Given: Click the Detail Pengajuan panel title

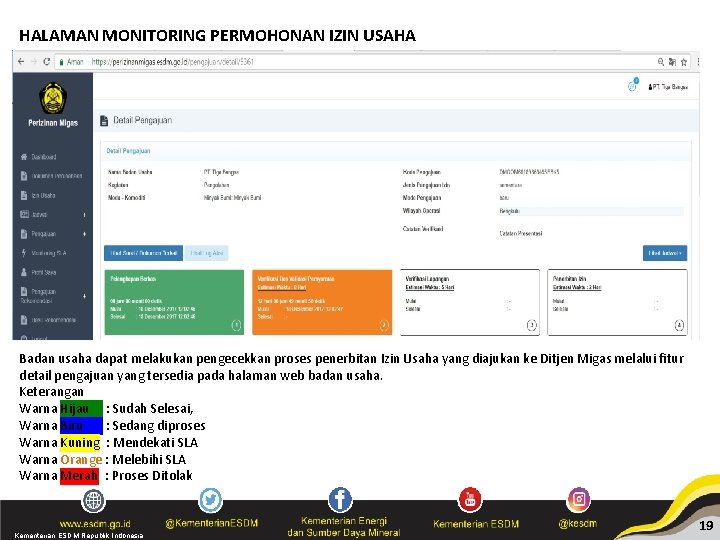Looking at the screenshot, I should (128, 151).
